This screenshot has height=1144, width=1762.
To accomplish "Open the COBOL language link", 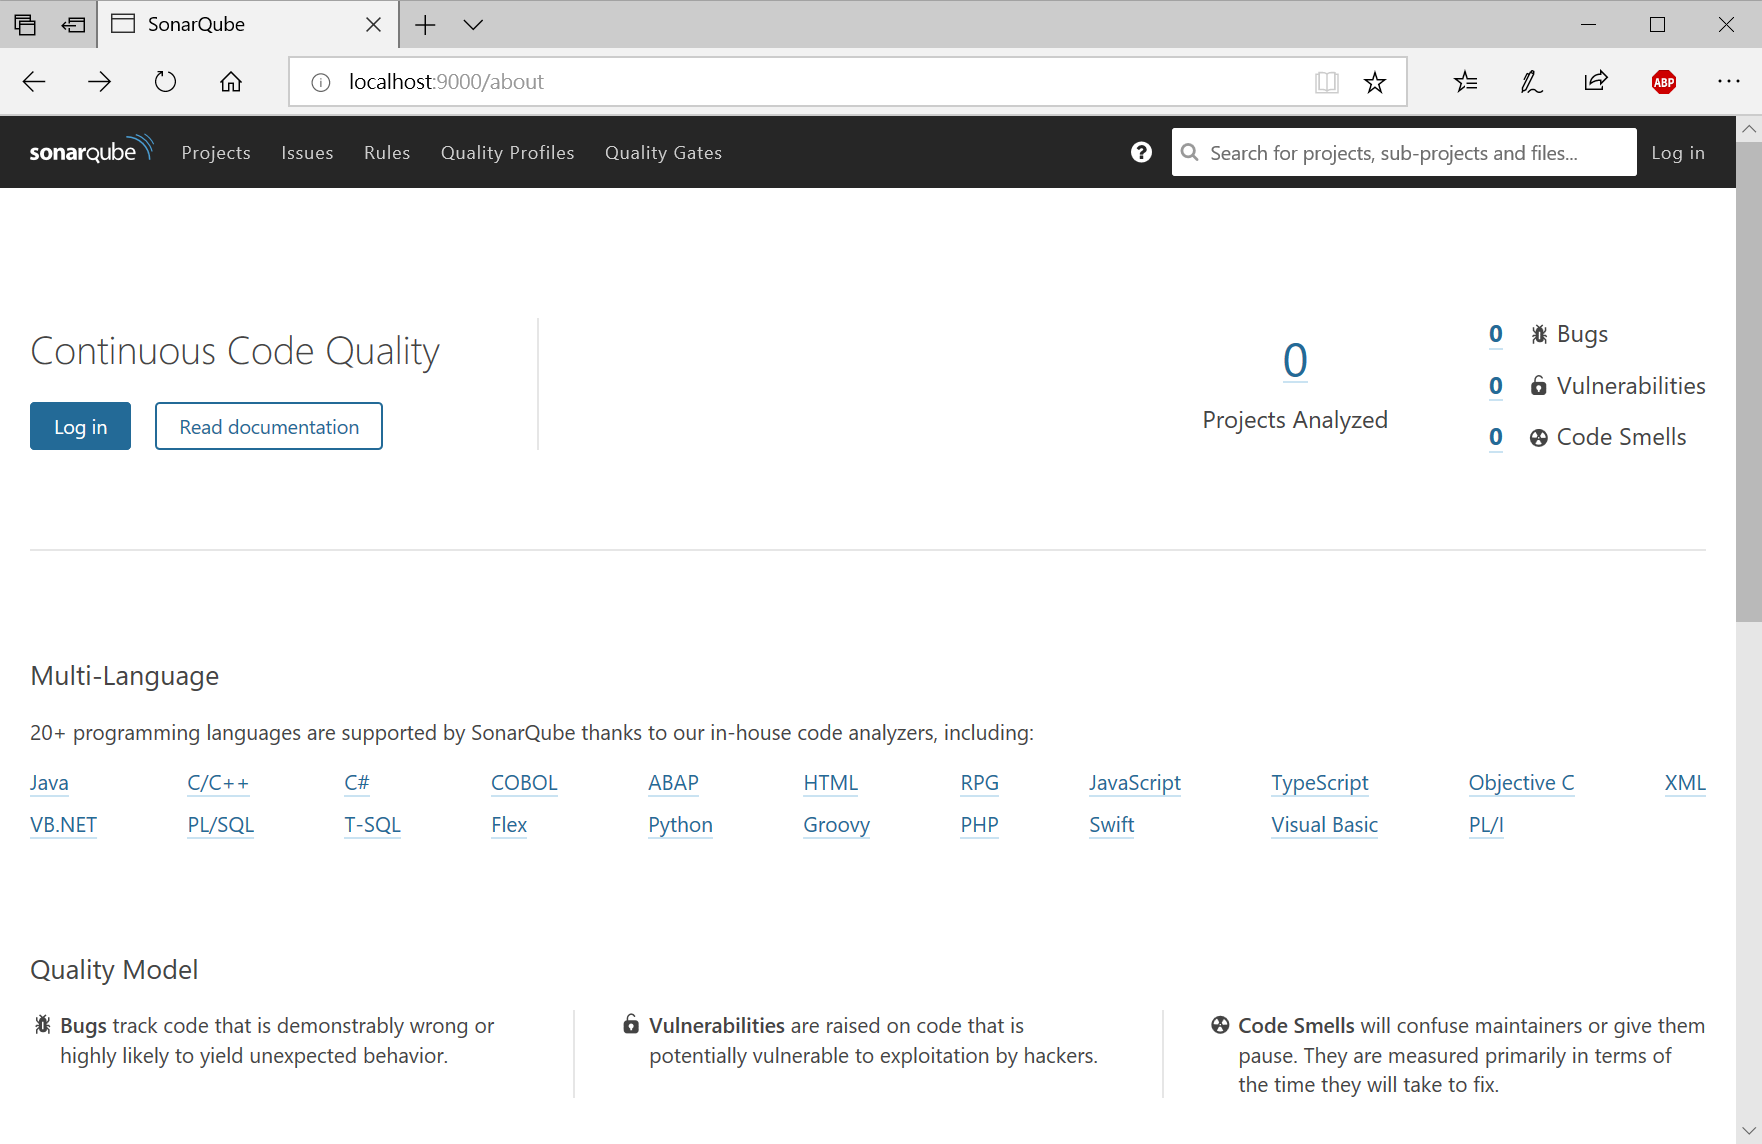I will 524,783.
